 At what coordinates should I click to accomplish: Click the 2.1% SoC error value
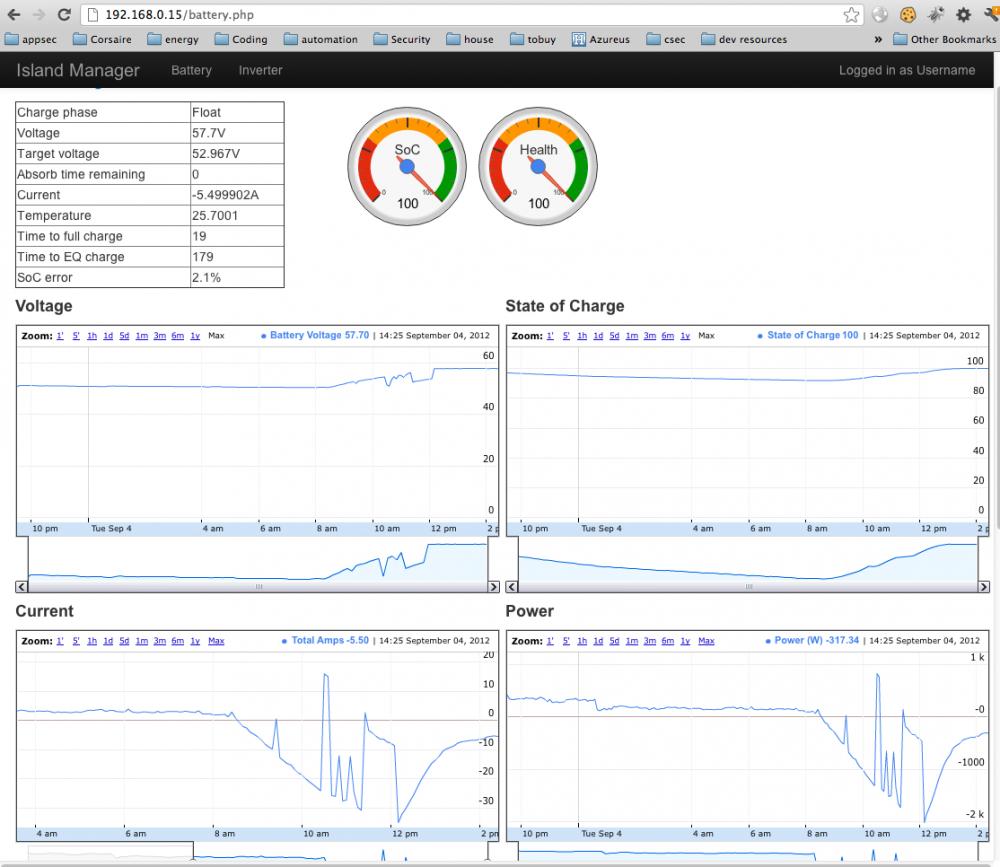click(206, 278)
